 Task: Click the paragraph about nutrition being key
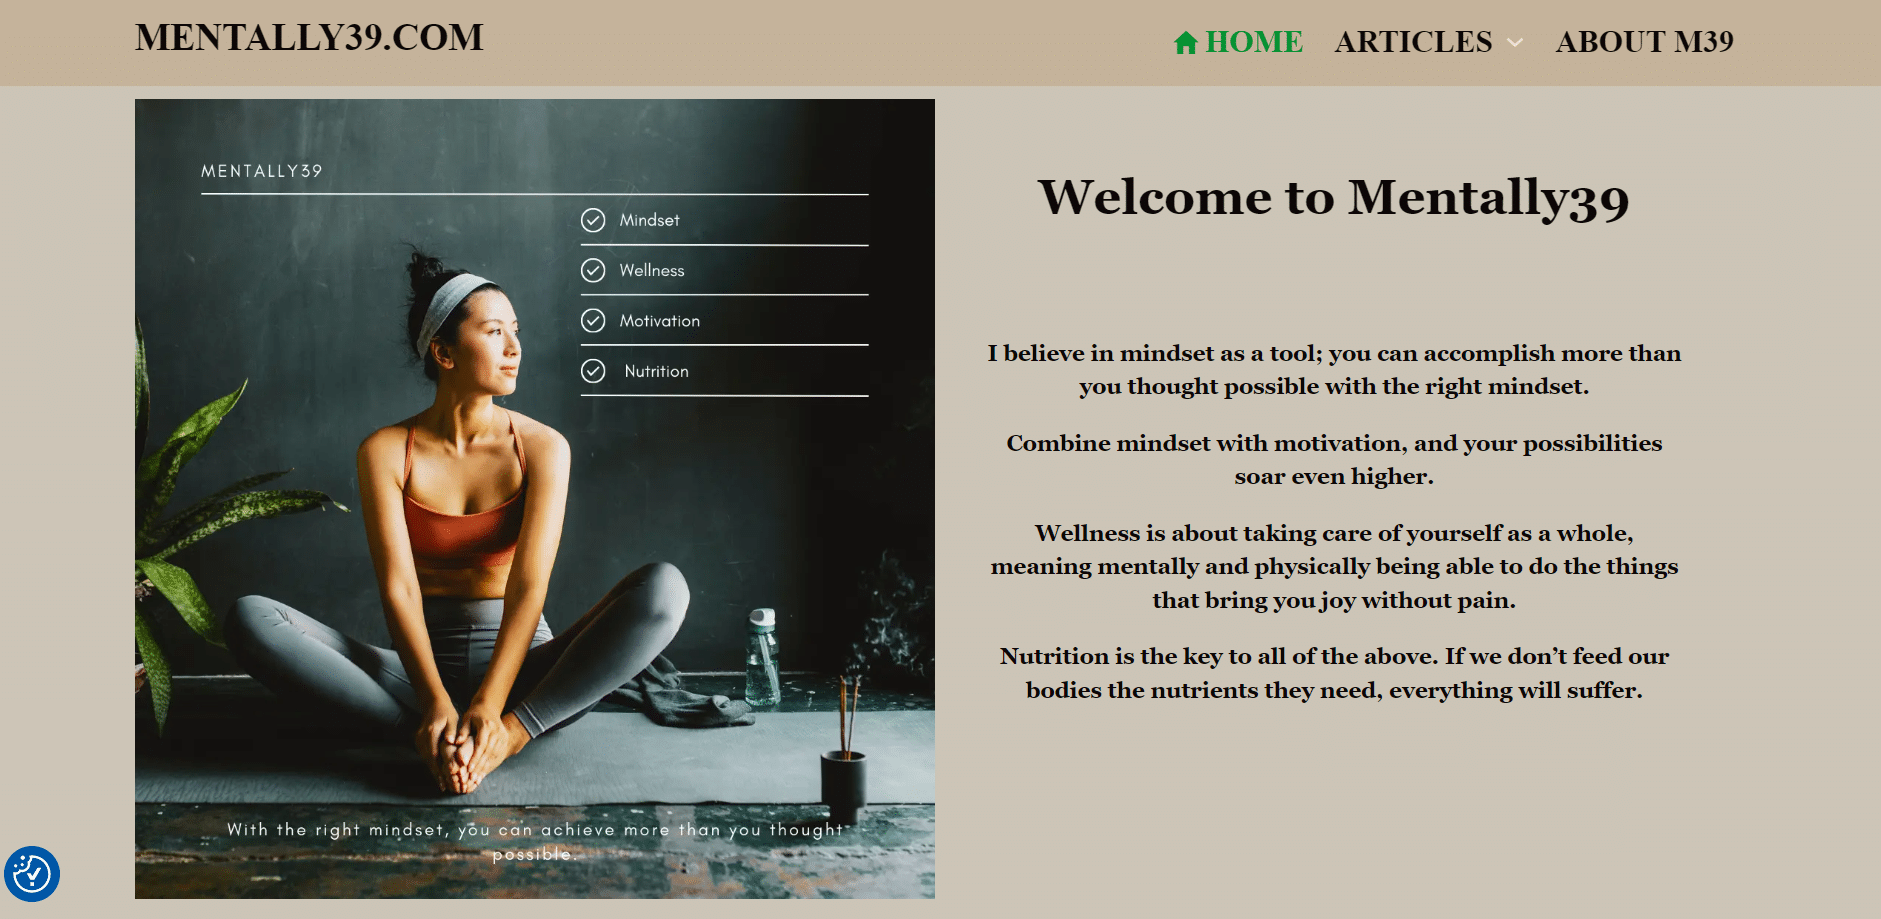tap(1334, 673)
